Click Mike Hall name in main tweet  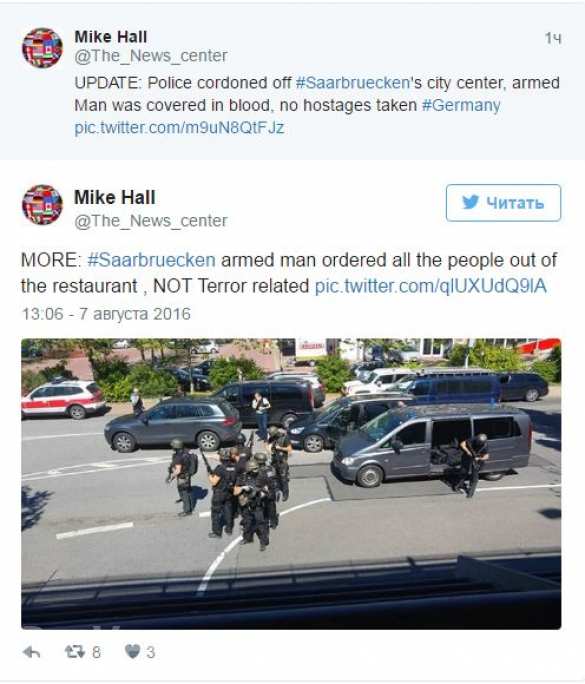click(115, 197)
